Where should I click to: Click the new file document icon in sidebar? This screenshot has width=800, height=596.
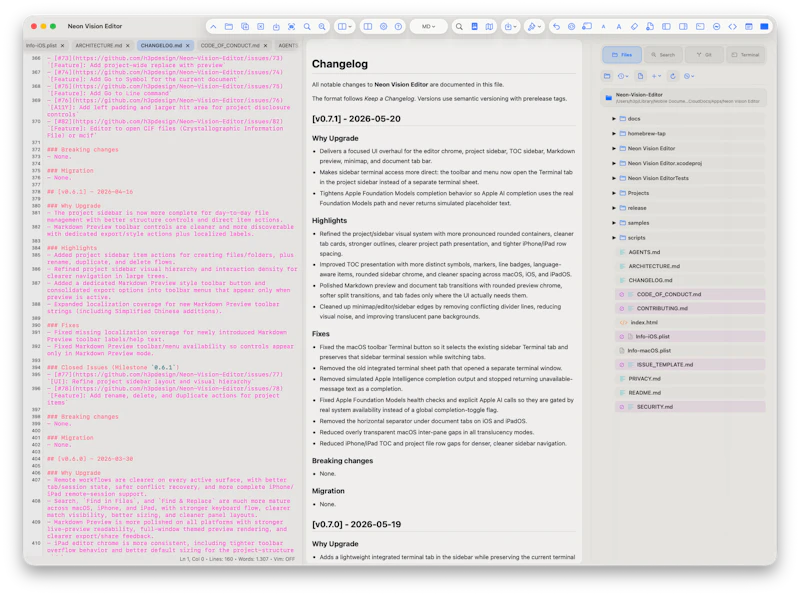point(640,76)
